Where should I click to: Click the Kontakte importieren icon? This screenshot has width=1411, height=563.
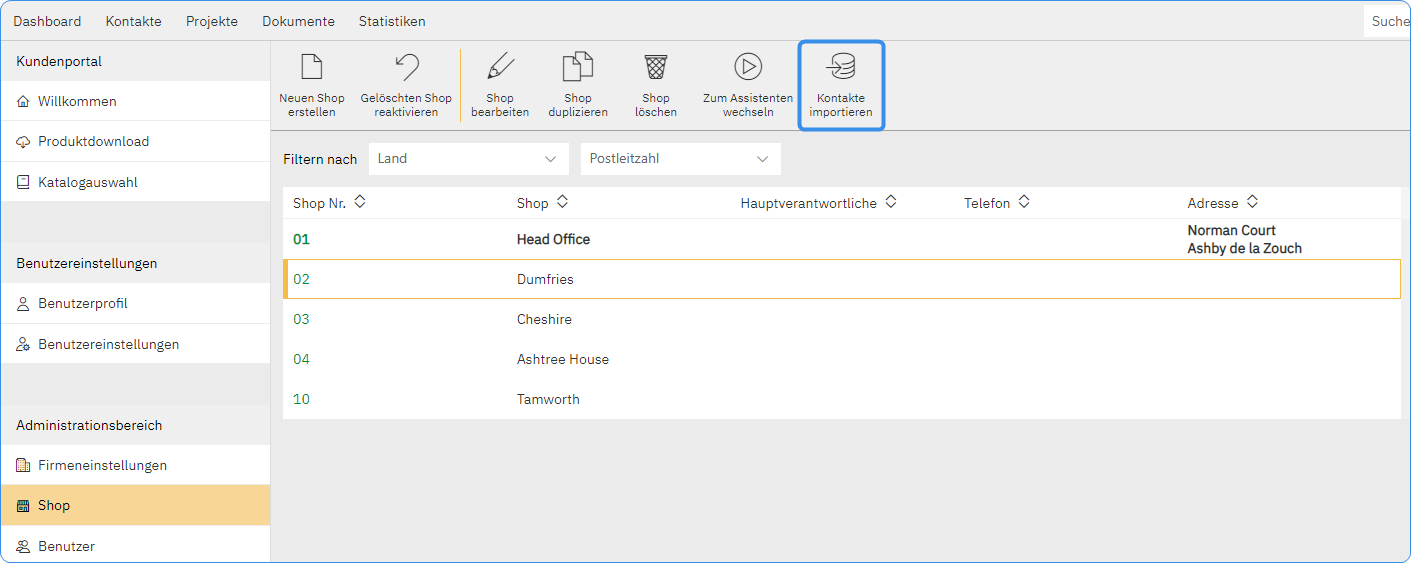[840, 67]
